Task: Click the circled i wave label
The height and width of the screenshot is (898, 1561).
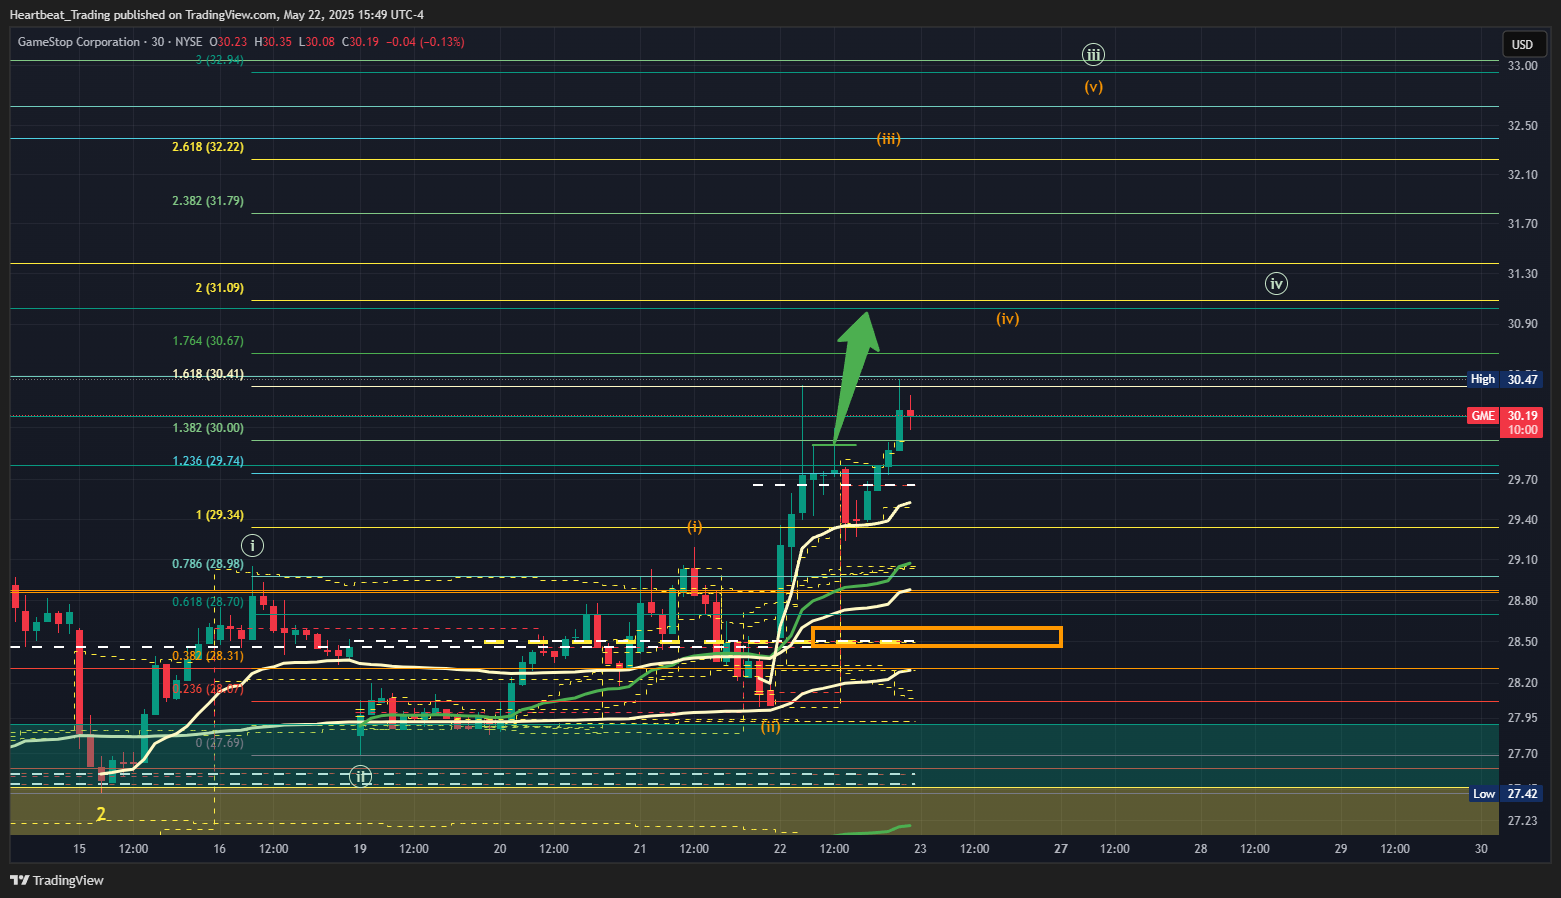Action: pos(253,545)
